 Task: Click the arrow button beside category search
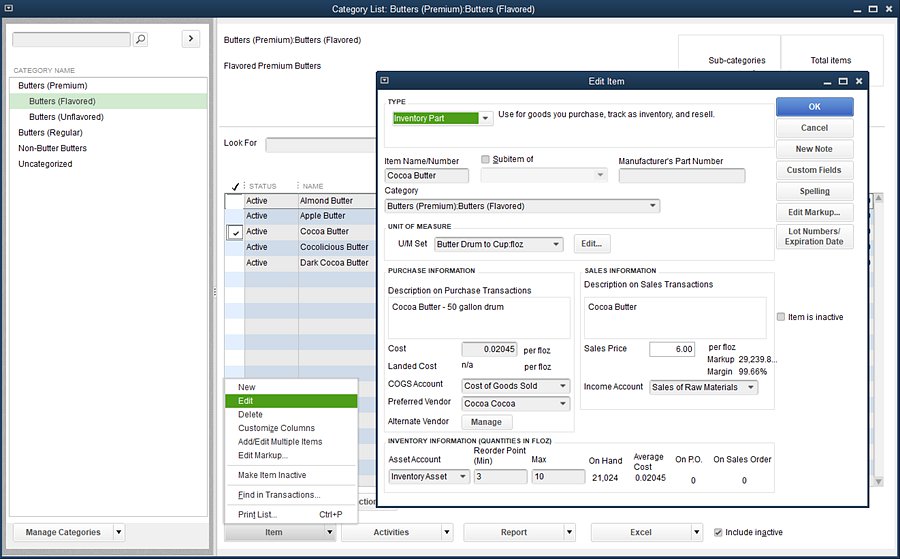(191, 39)
